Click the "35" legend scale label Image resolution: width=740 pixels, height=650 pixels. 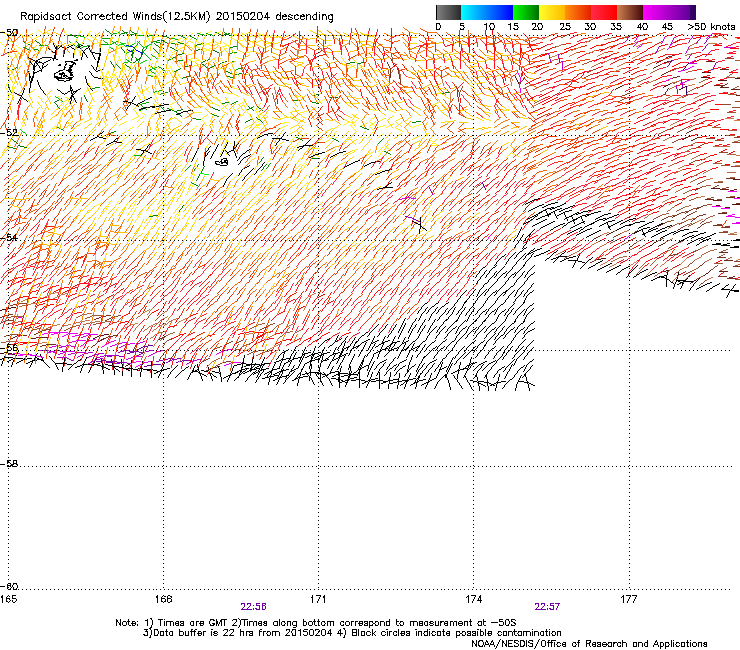click(616, 27)
